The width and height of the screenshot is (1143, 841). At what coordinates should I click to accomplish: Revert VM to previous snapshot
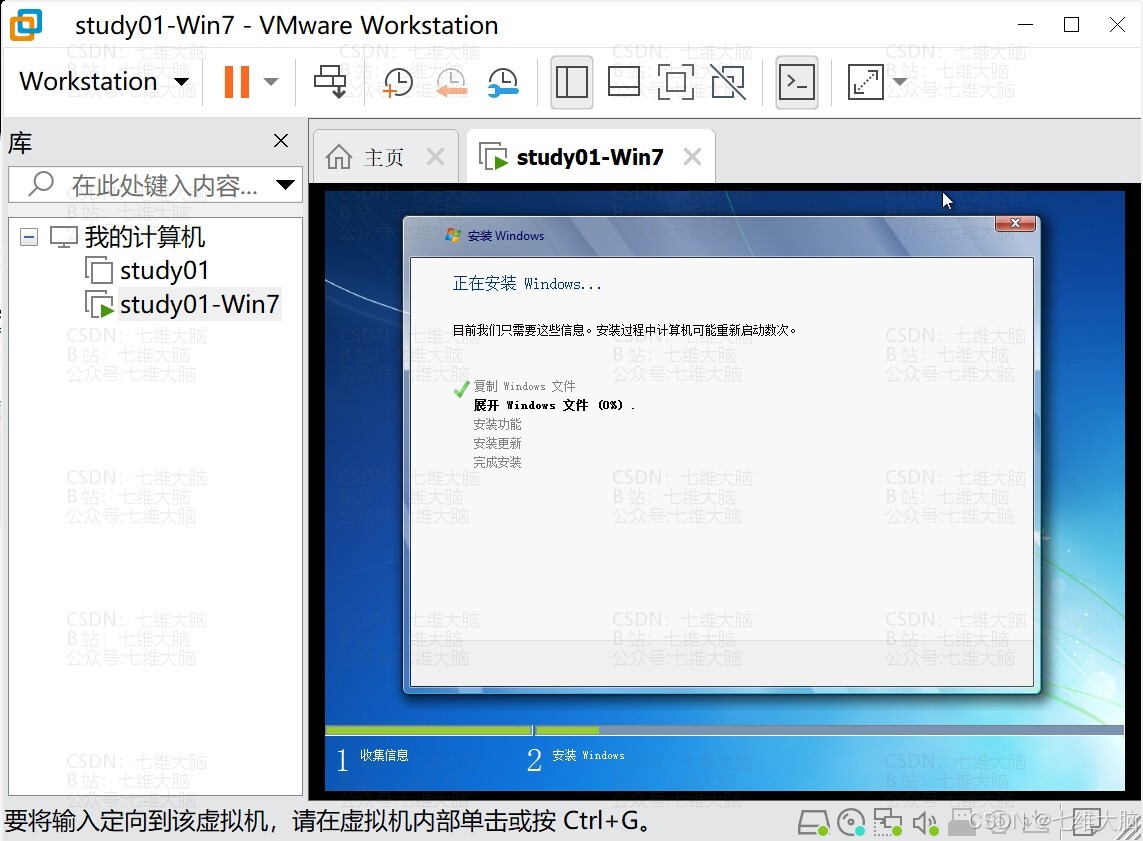click(451, 82)
